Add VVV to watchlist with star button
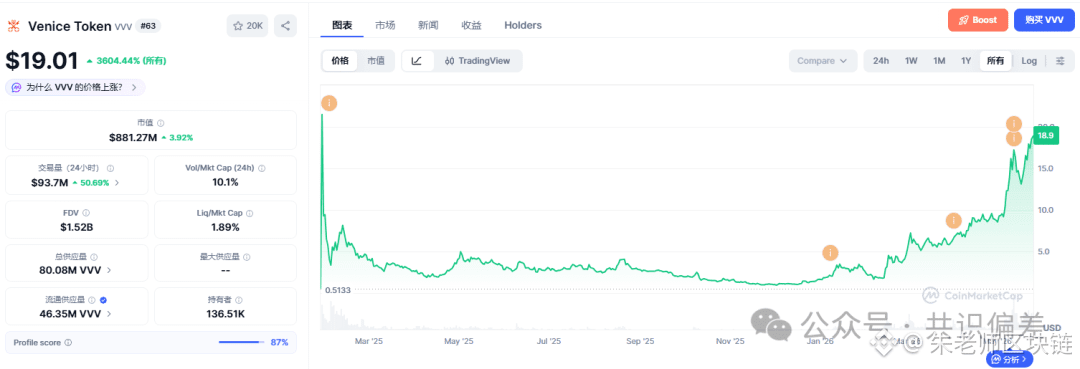Screen dimensions: 1080x369 (247, 26)
